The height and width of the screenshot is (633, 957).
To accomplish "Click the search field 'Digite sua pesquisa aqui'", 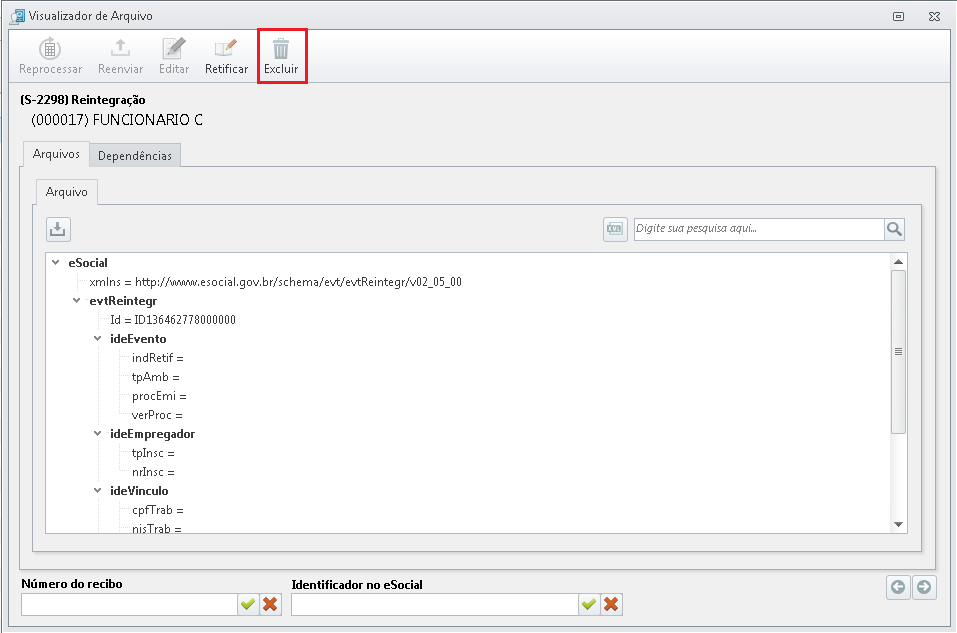I will coord(759,229).
